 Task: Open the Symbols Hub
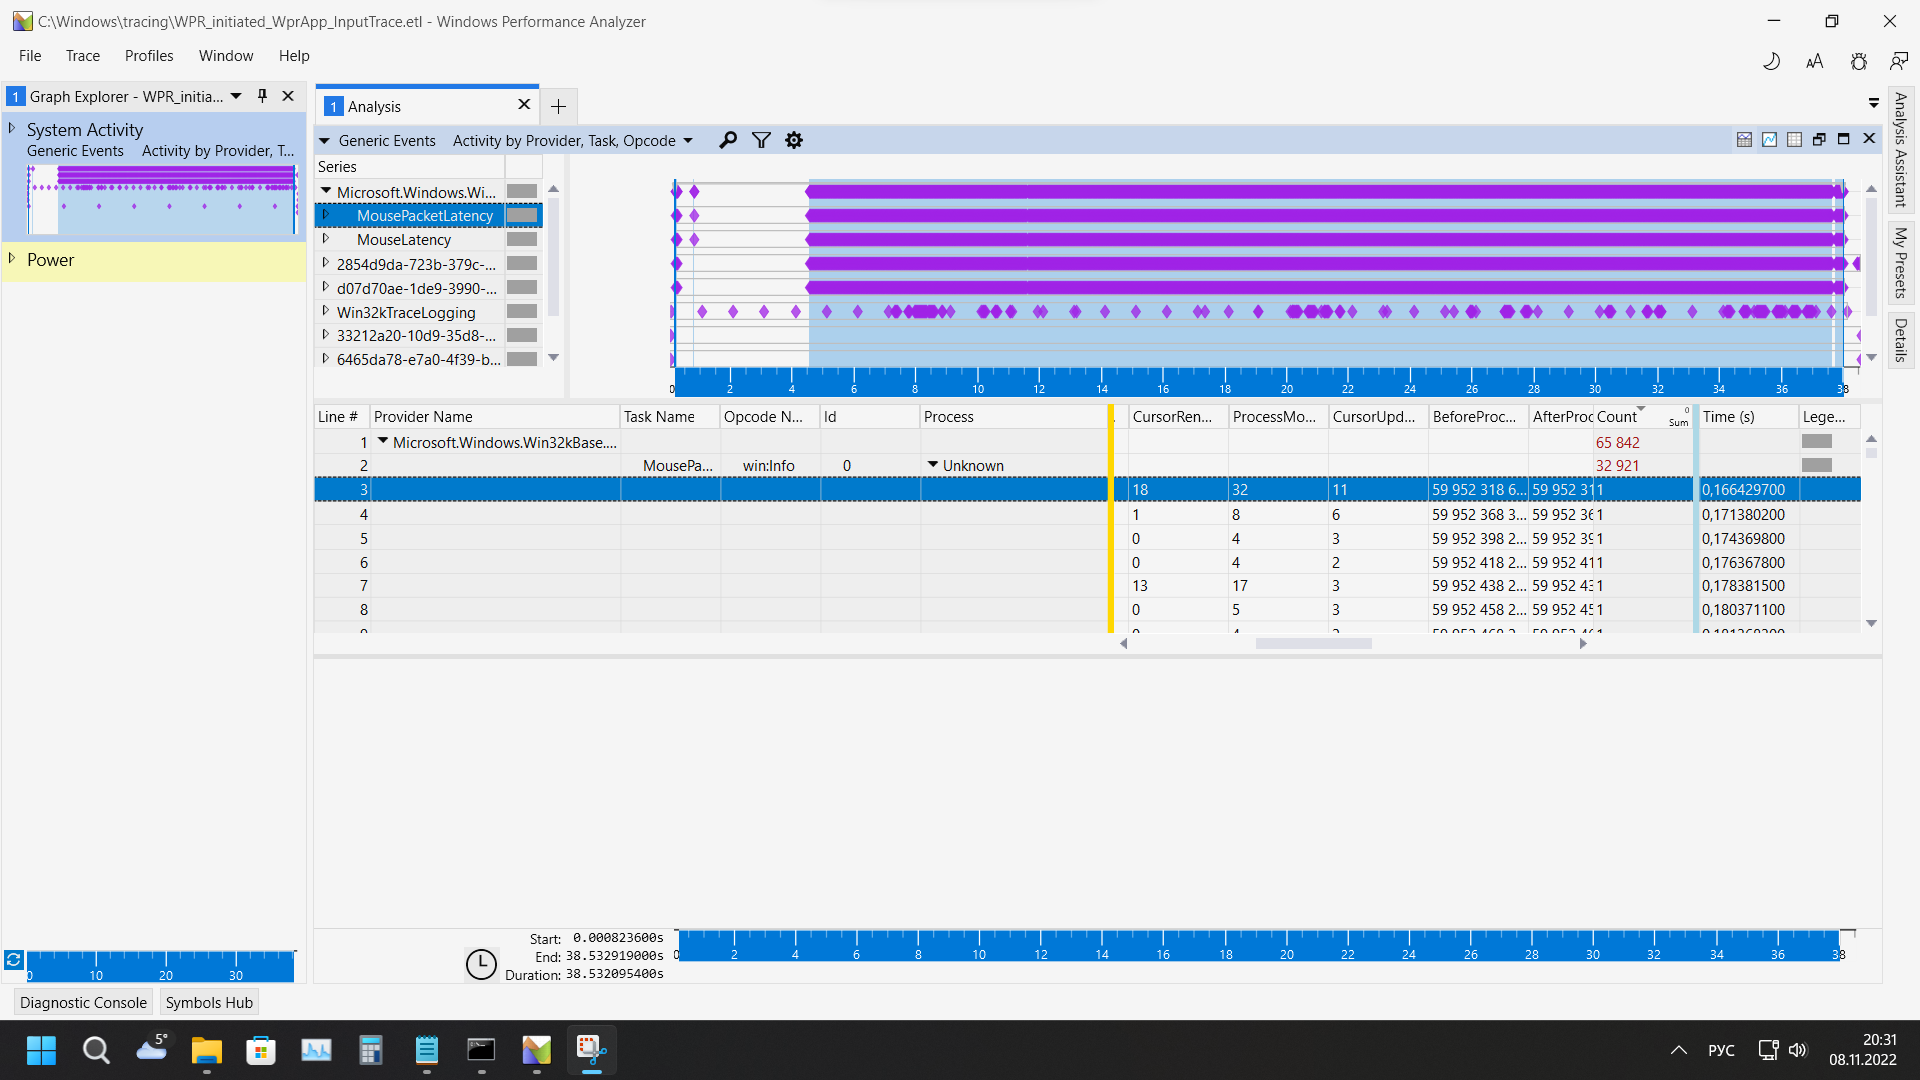coord(209,1002)
